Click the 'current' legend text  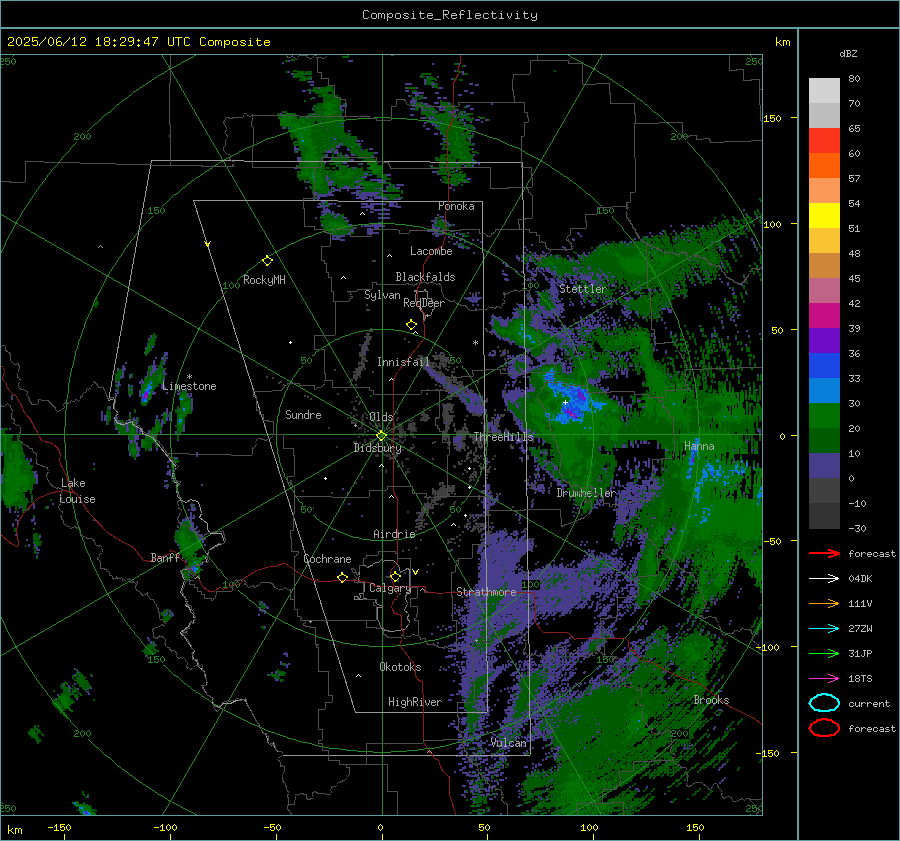tap(869, 703)
